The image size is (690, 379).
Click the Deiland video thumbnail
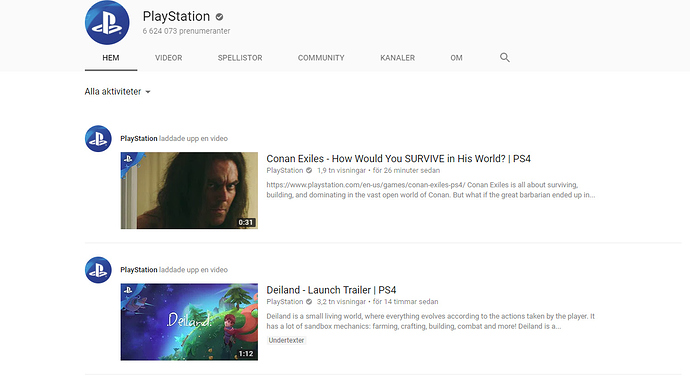(x=189, y=322)
